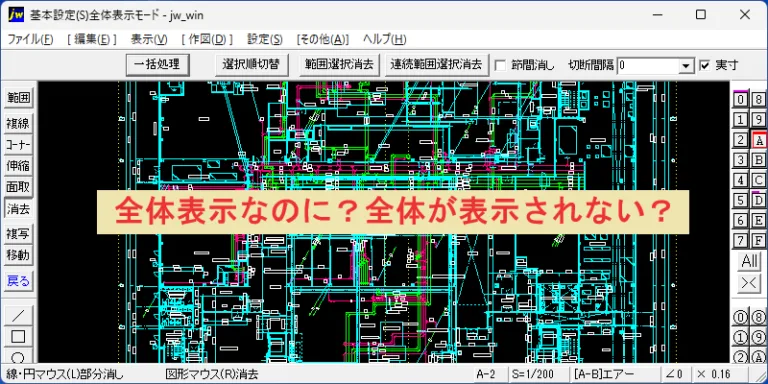Screen dimensions: 768x384
Task: Toggle layer group circled A button
Action: (759, 356)
